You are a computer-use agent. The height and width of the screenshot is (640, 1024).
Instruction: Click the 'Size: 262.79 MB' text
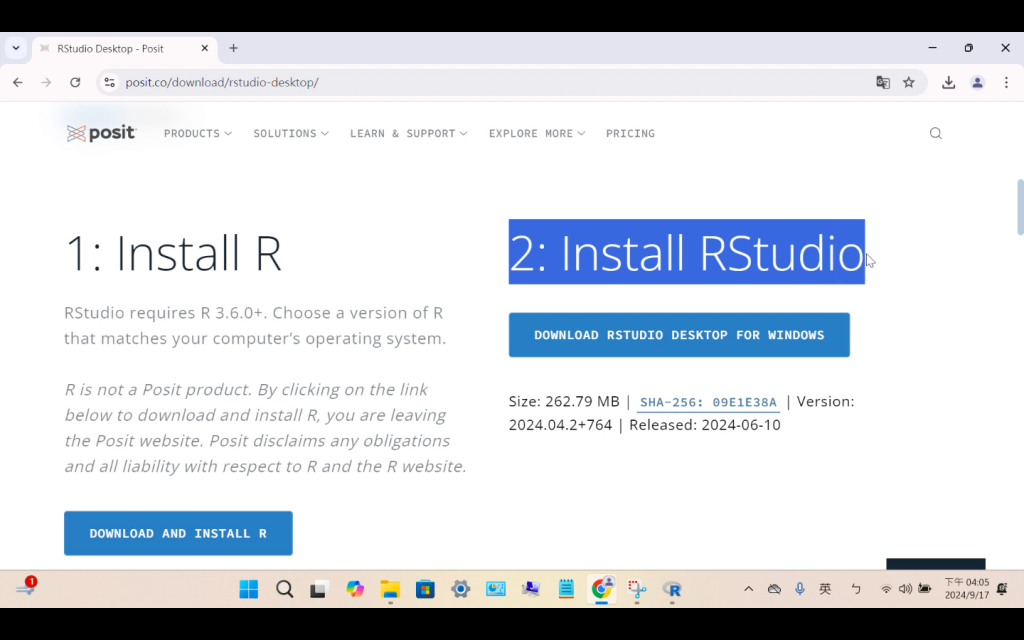click(x=564, y=402)
